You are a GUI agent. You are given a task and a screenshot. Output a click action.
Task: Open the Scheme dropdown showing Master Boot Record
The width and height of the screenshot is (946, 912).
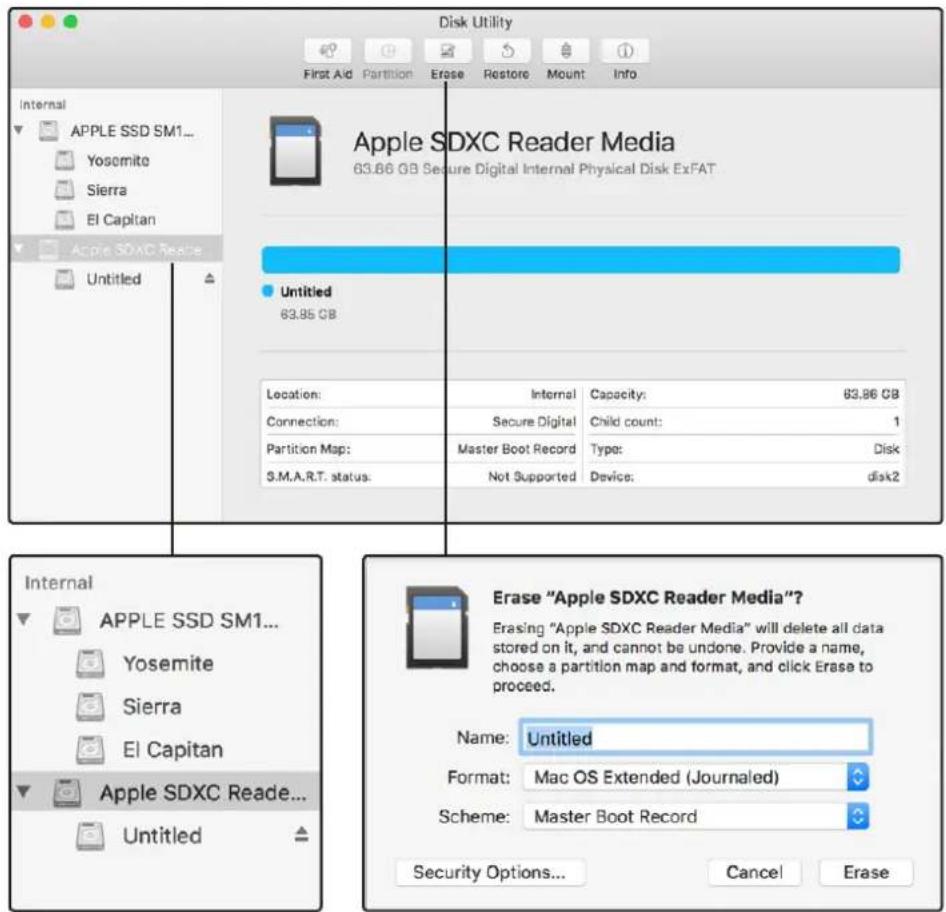pyautogui.click(x=696, y=817)
